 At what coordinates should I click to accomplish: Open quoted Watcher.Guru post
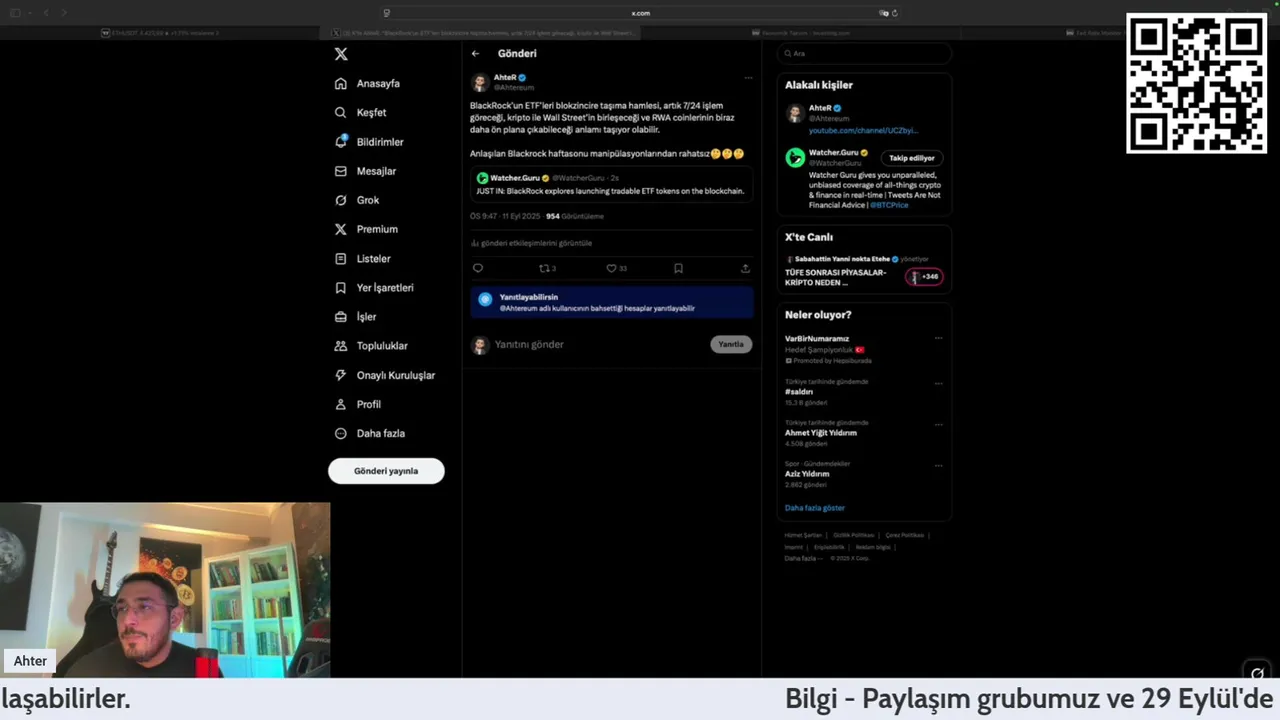pyautogui.click(x=611, y=185)
